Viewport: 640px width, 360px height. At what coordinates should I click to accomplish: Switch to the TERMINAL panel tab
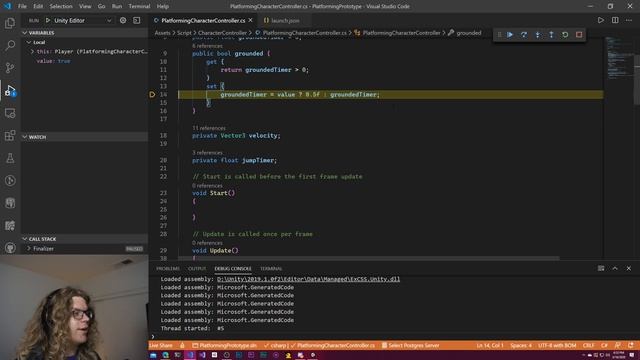pyautogui.click(x=271, y=269)
